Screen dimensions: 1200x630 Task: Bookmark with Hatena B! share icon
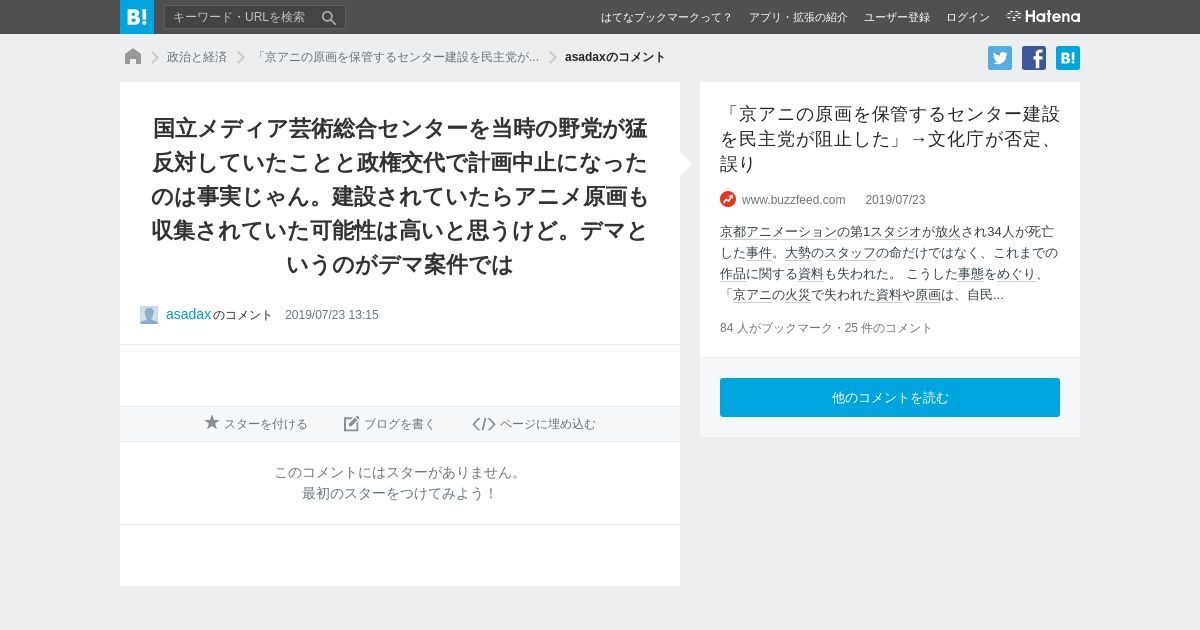pyautogui.click(x=1068, y=58)
